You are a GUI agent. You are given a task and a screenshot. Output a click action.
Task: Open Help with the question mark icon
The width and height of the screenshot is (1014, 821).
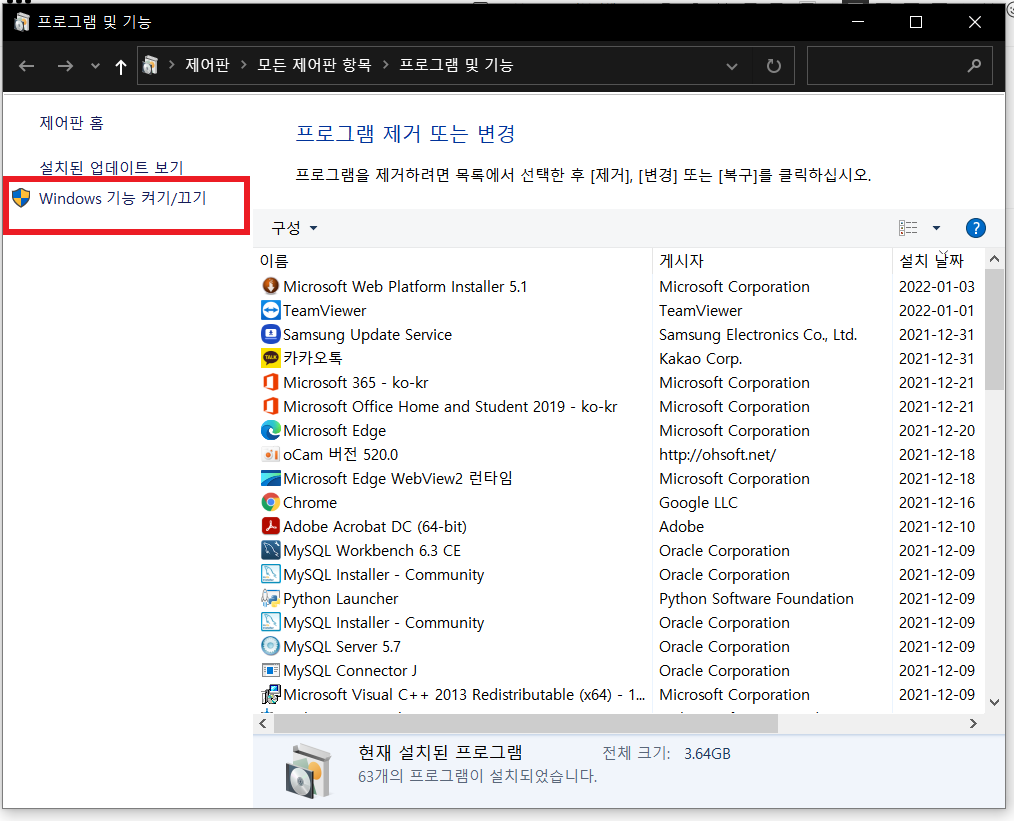(x=975, y=228)
